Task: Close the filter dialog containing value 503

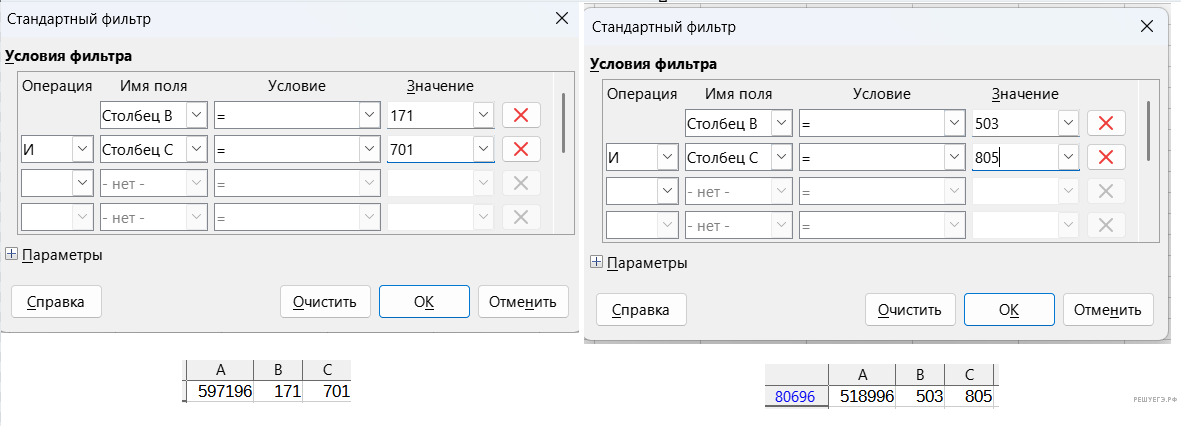Action: coord(1144,27)
